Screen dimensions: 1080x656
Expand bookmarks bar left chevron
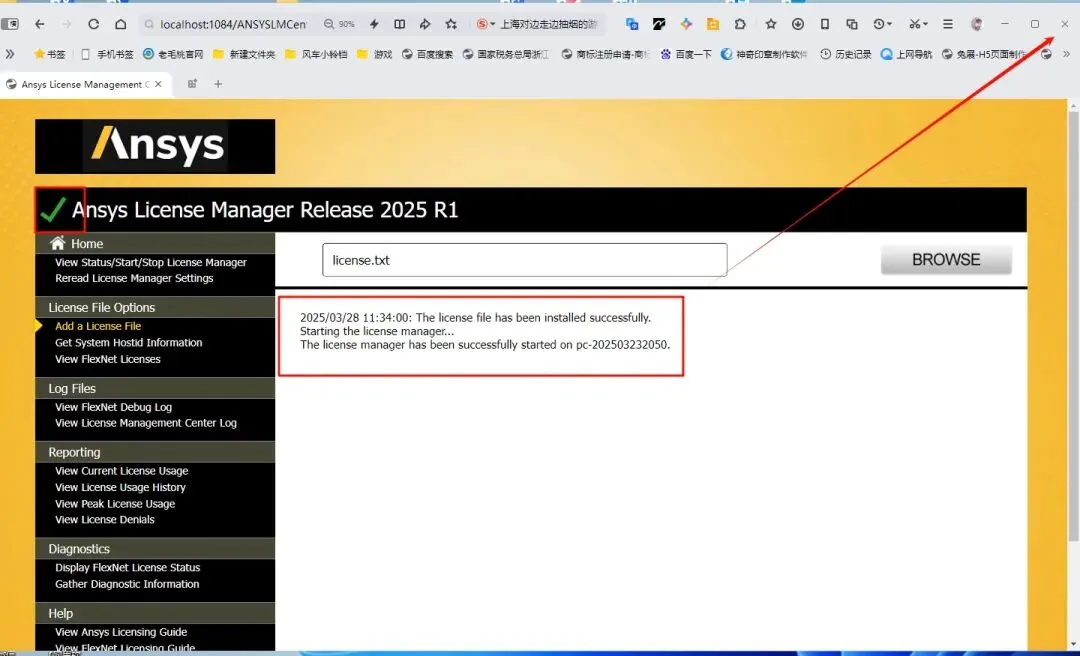click(x=10, y=54)
